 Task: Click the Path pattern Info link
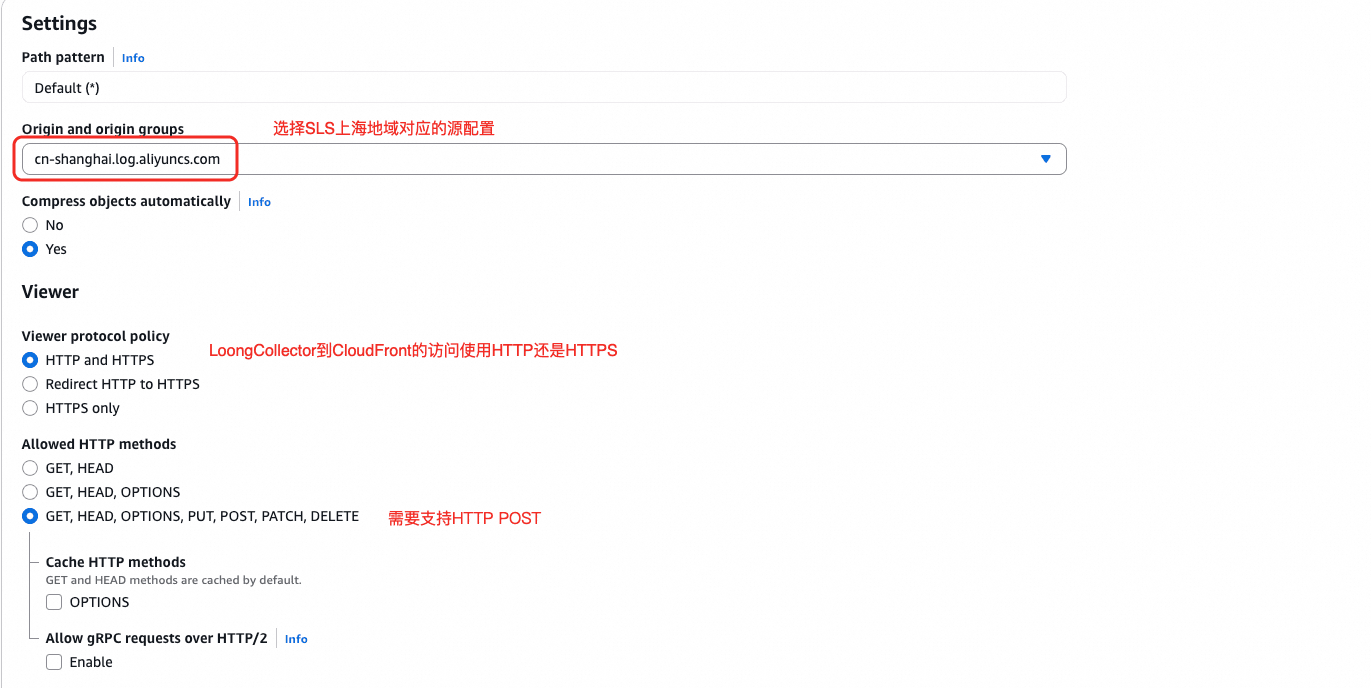point(133,58)
